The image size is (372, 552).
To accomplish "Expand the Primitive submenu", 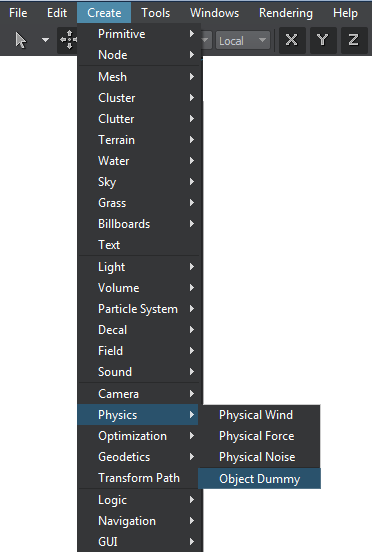I will [x=139, y=34].
